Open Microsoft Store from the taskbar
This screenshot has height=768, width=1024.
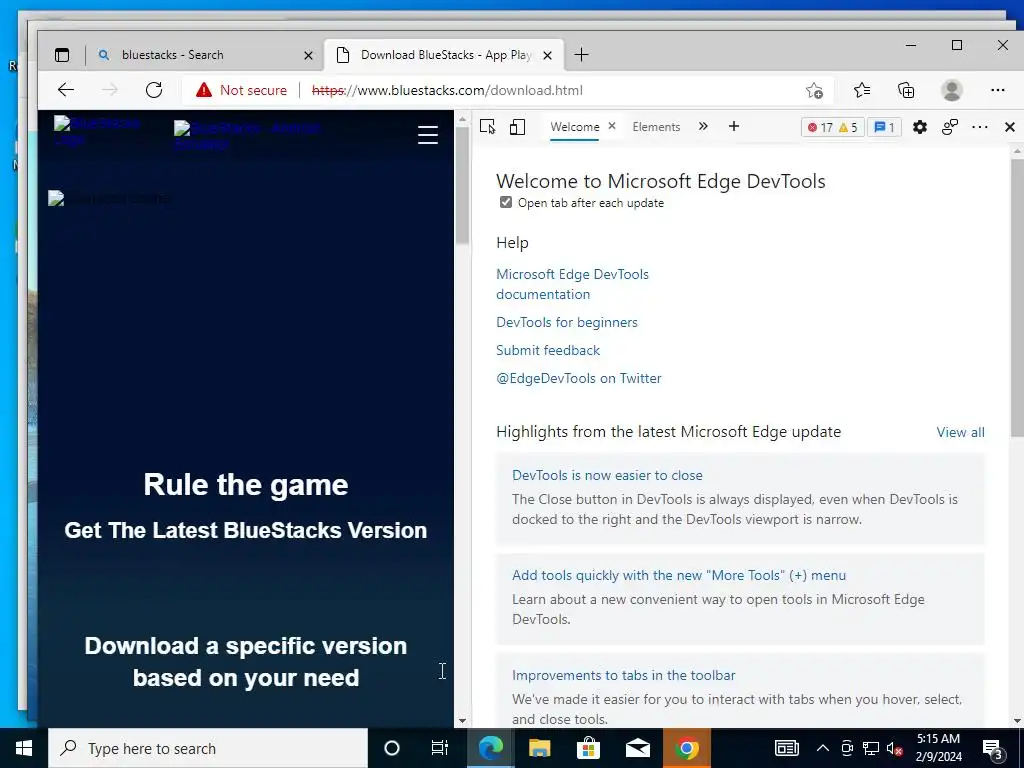tap(588, 748)
